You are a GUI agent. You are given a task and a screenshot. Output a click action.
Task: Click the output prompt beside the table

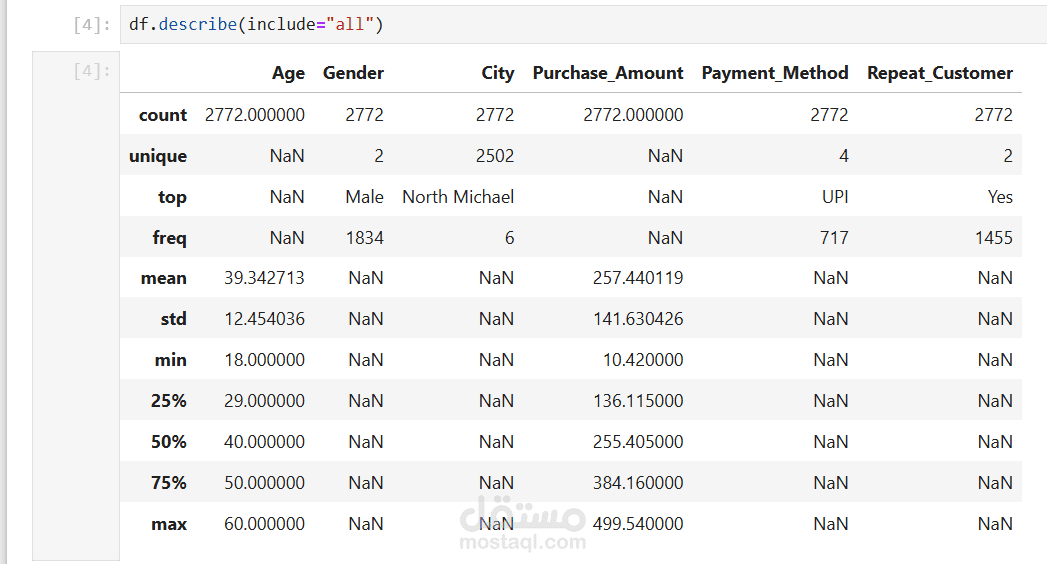pyautogui.click(x=91, y=72)
